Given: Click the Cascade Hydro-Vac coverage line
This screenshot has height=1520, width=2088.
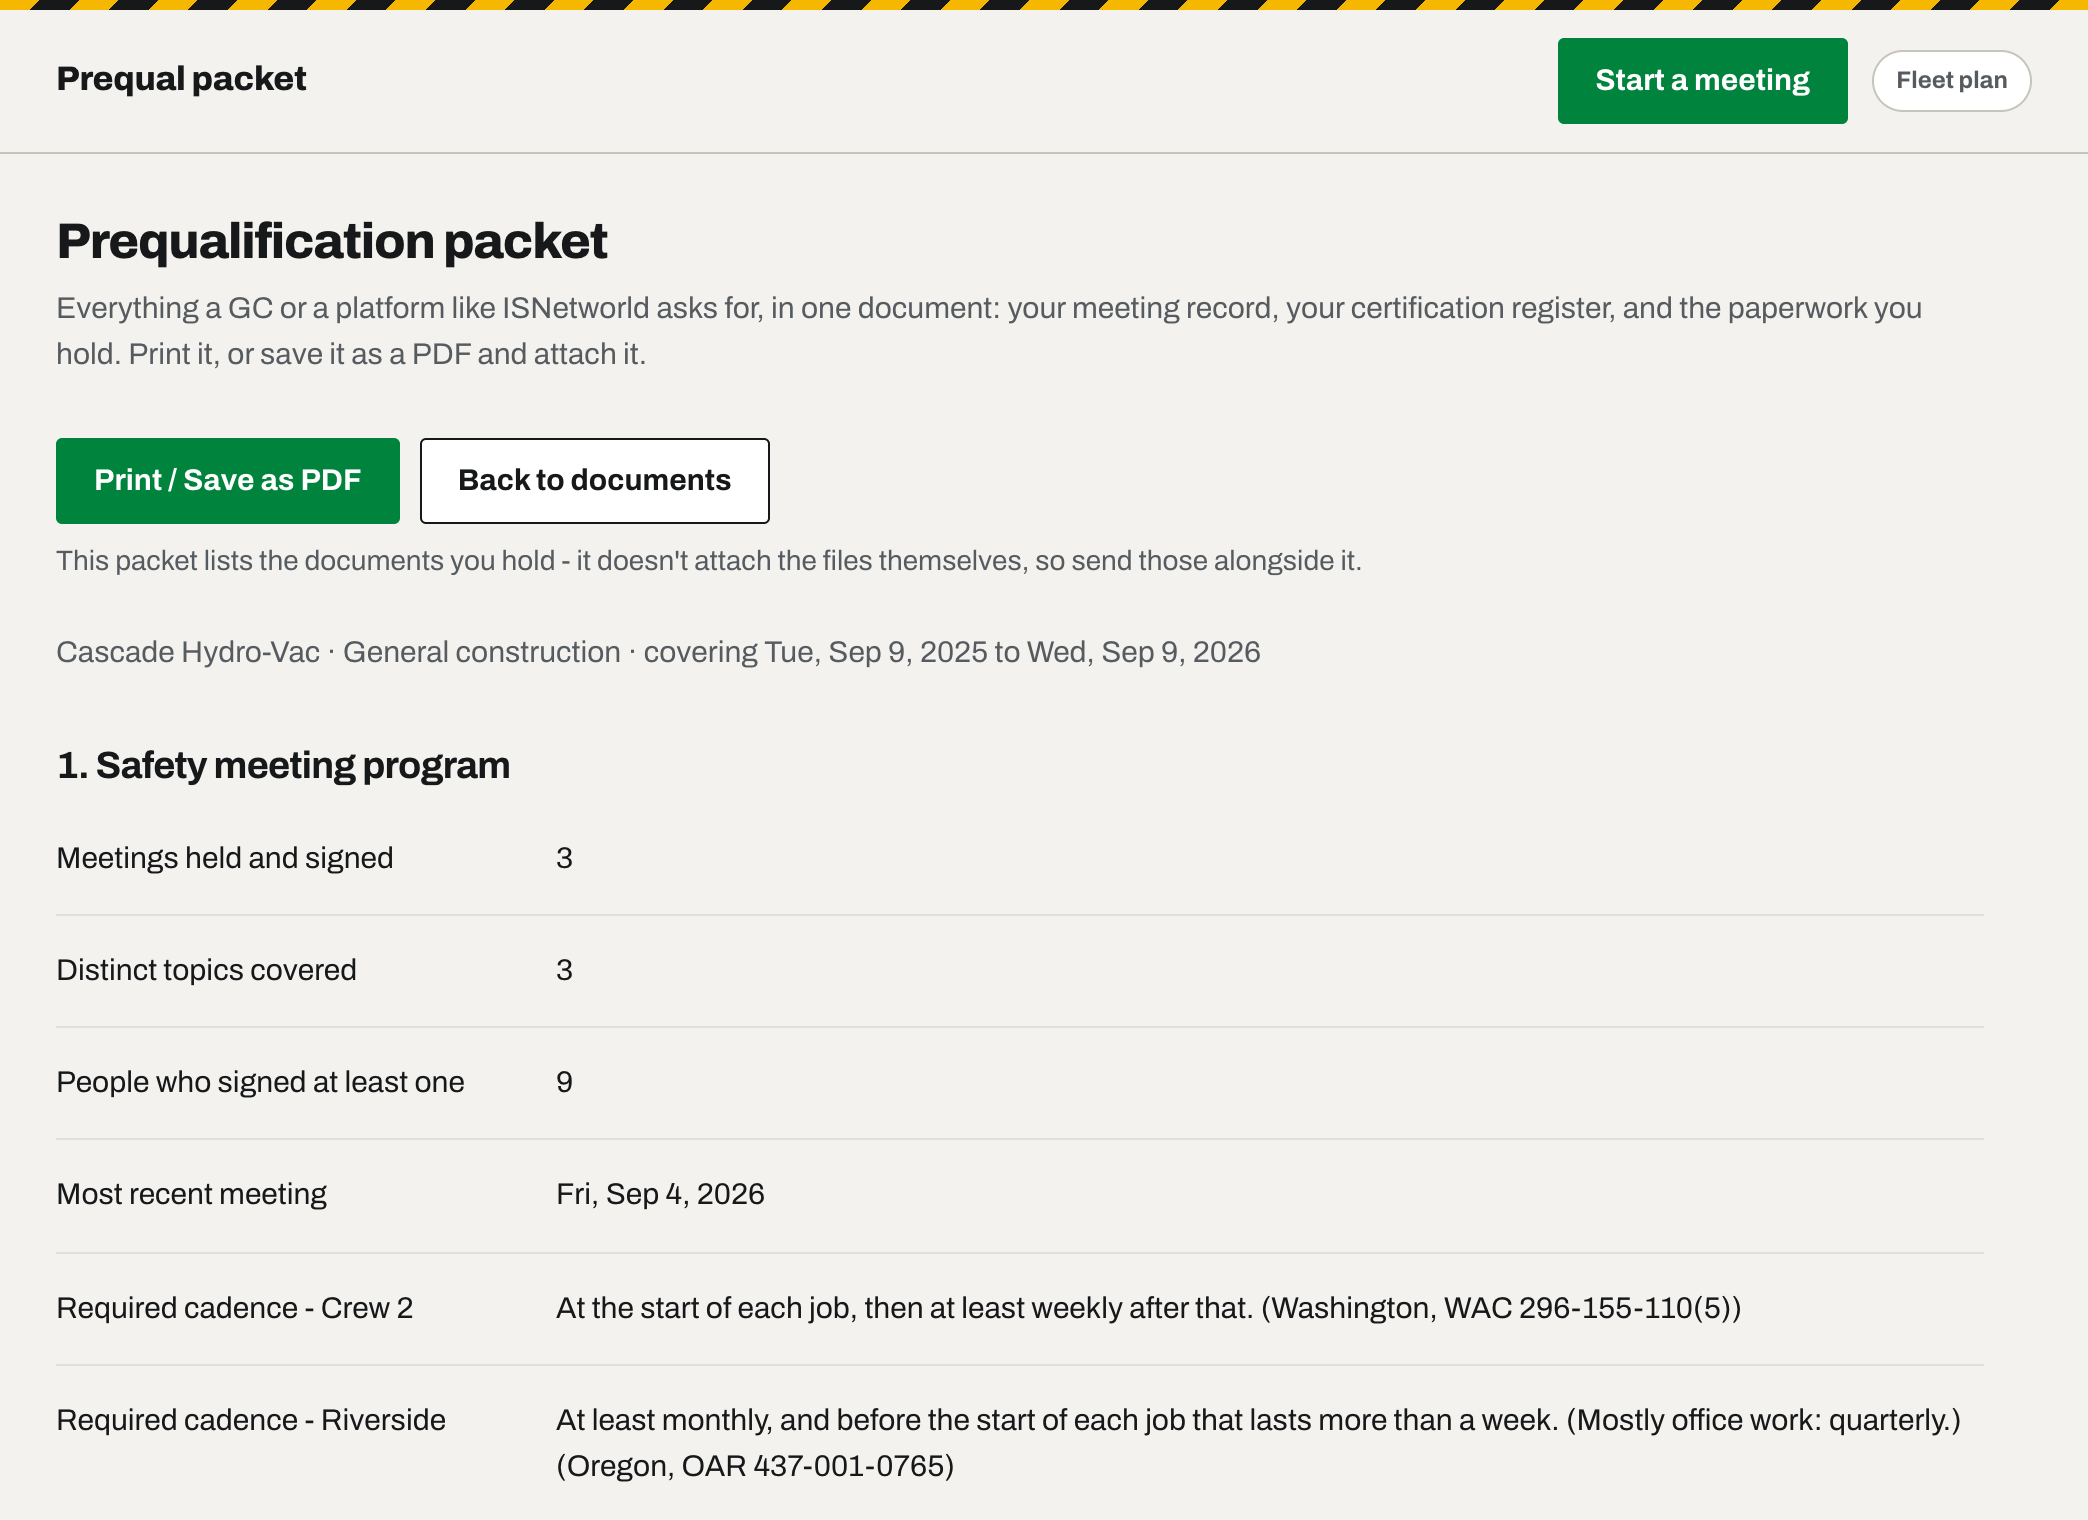Looking at the screenshot, I should [x=658, y=652].
